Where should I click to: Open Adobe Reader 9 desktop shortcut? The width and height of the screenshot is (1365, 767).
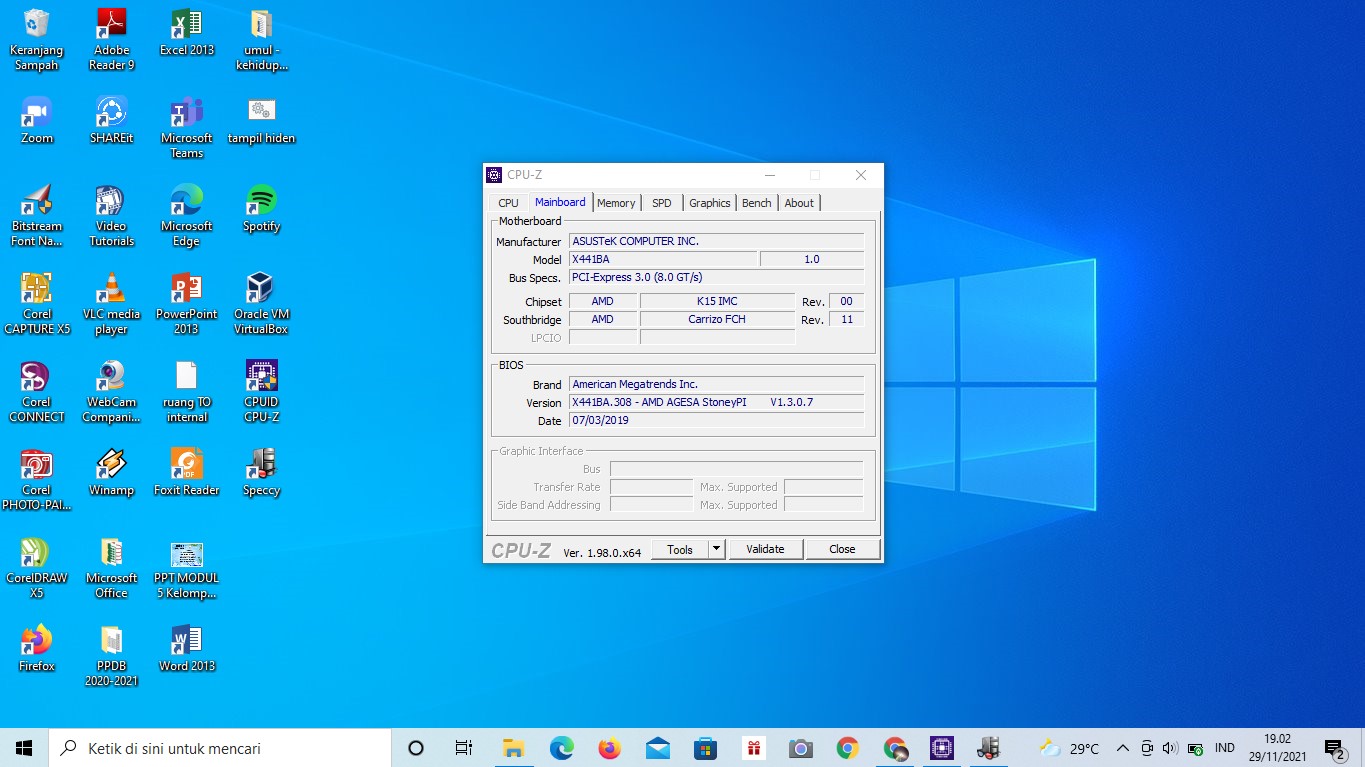tap(111, 40)
